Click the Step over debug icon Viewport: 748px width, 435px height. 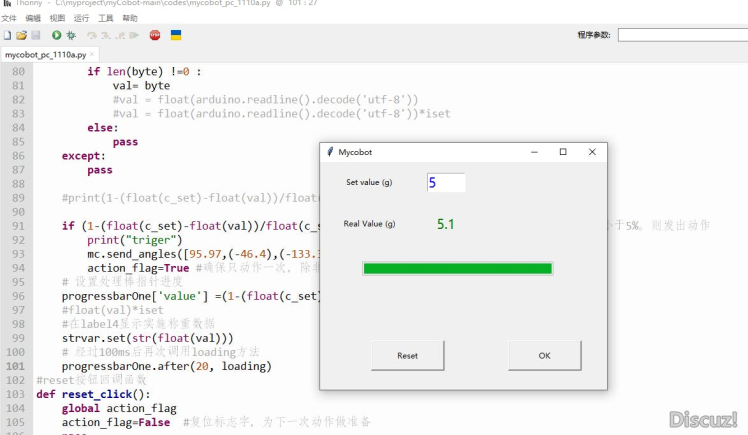pyautogui.click(x=92, y=35)
